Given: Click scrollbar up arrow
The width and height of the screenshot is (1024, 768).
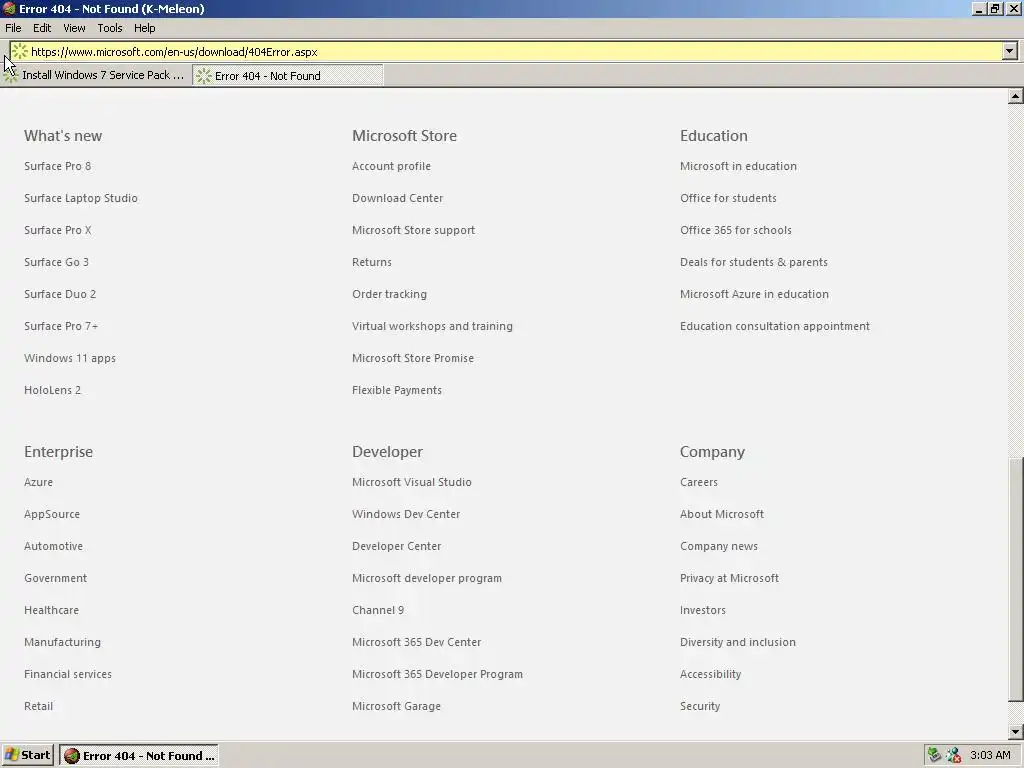Looking at the screenshot, I should 1015,97.
